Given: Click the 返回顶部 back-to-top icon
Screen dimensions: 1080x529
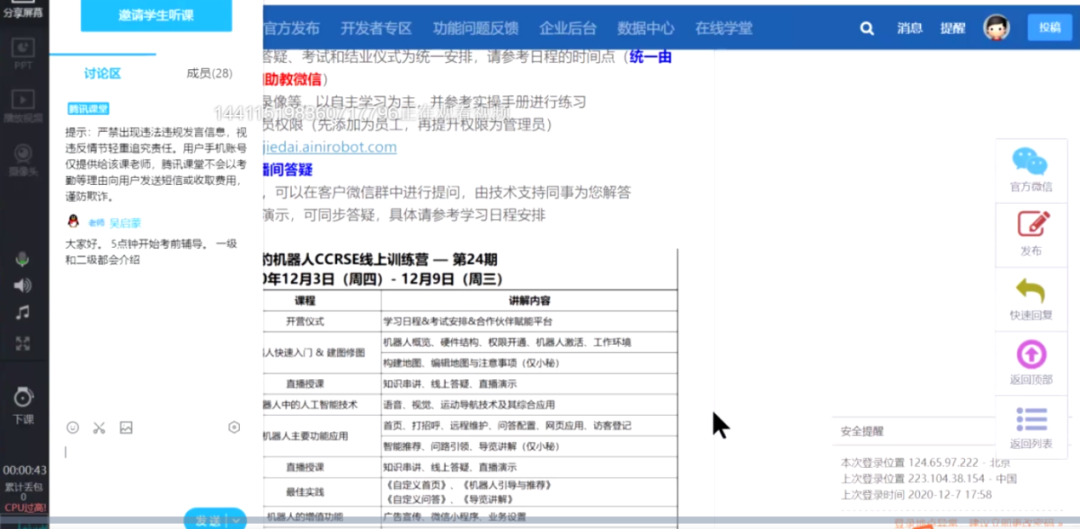Looking at the screenshot, I should click(x=1031, y=363).
